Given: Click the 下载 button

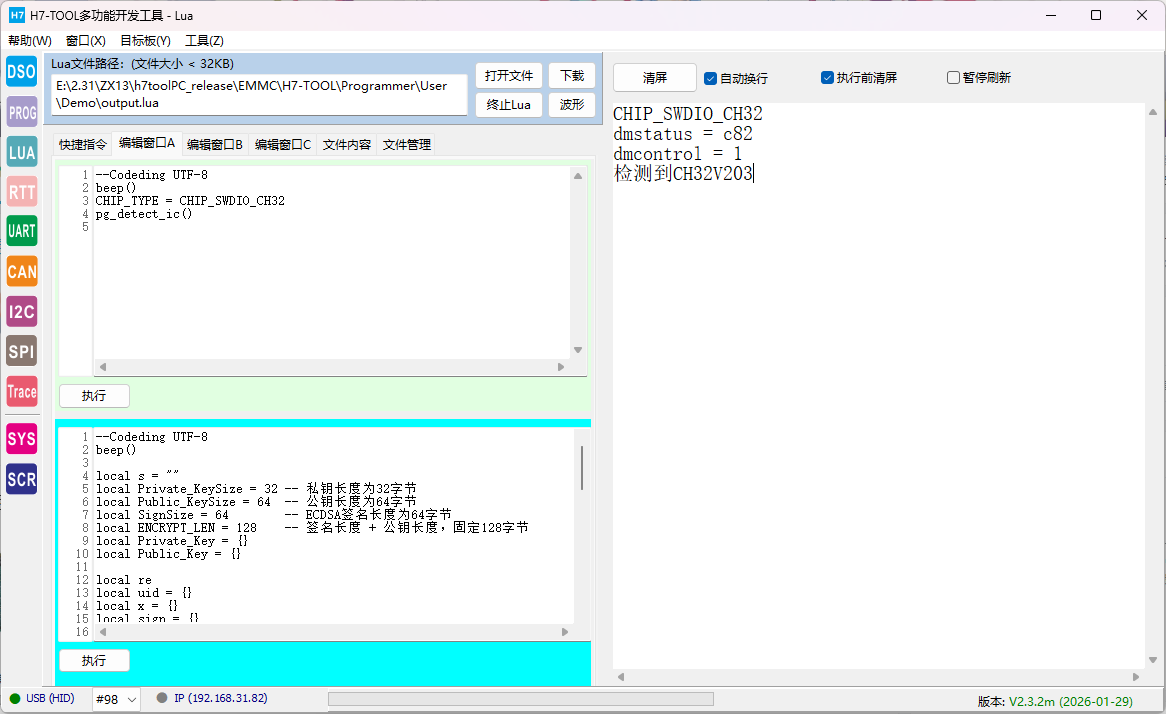Looking at the screenshot, I should tap(572, 76).
